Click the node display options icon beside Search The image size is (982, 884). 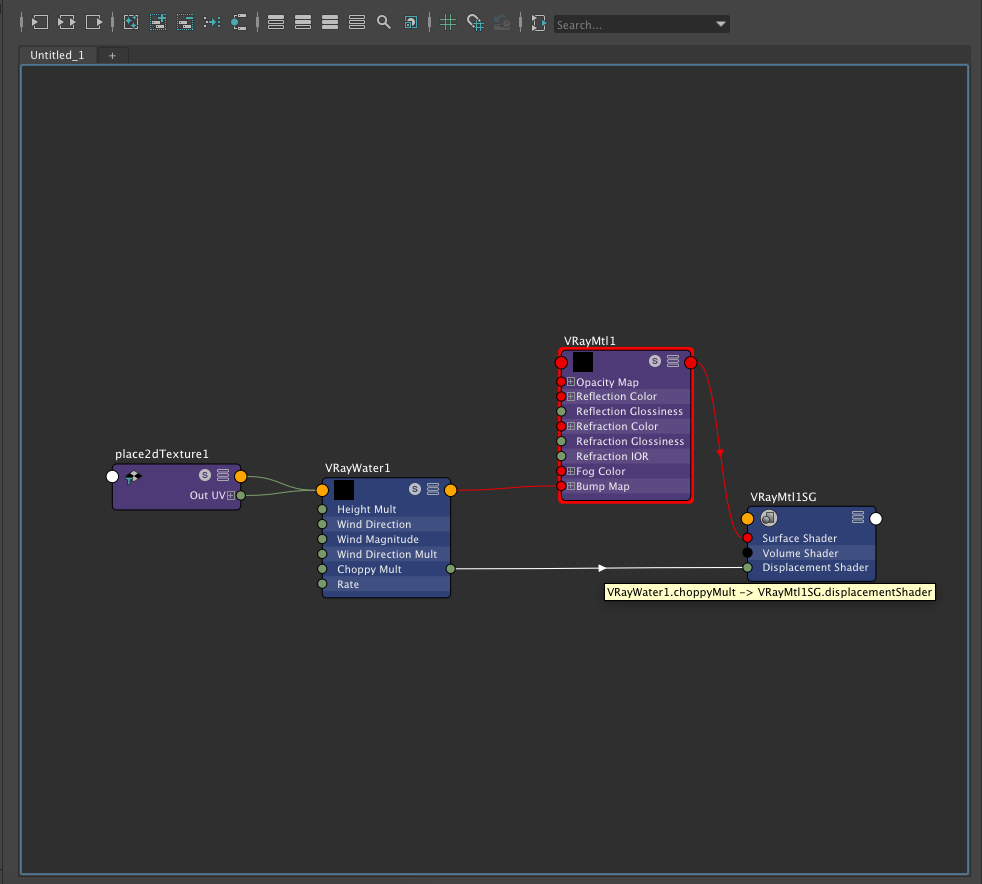[x=539, y=23]
